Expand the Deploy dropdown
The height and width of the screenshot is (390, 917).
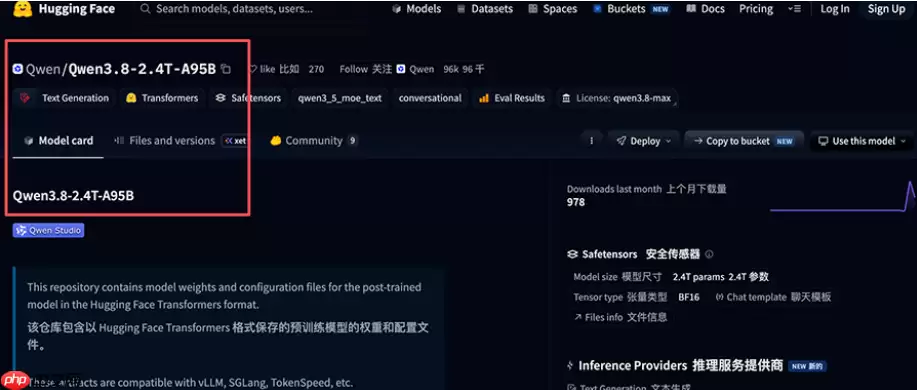(x=644, y=141)
